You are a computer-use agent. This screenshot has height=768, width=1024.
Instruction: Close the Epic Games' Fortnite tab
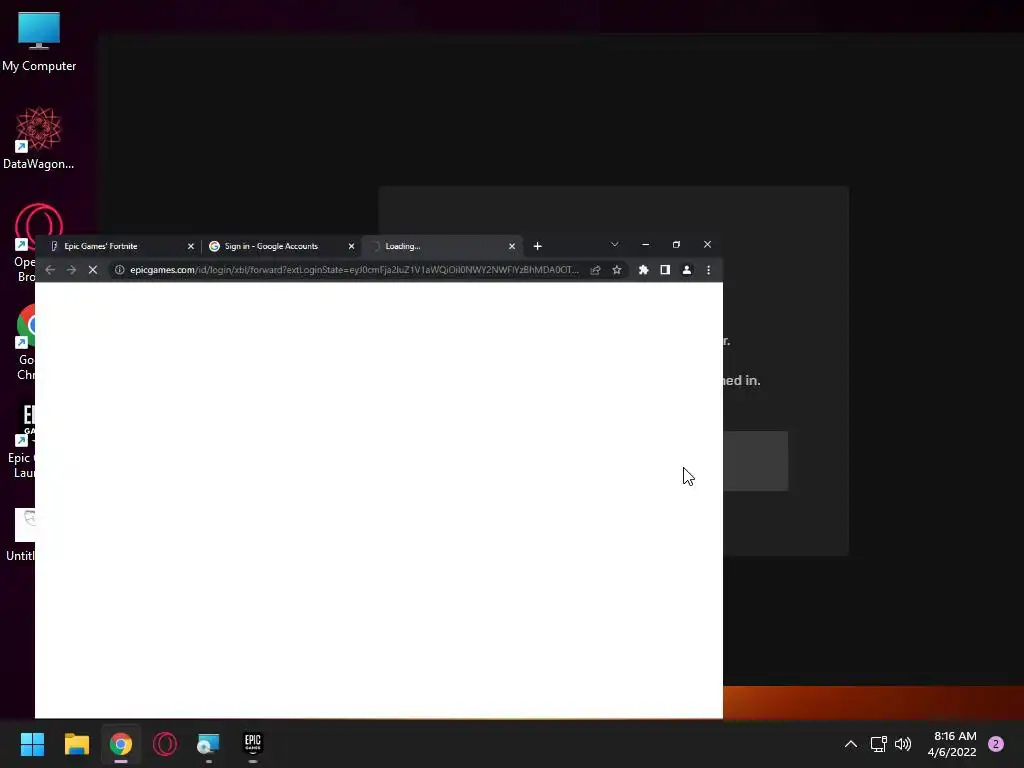pyautogui.click(x=191, y=246)
